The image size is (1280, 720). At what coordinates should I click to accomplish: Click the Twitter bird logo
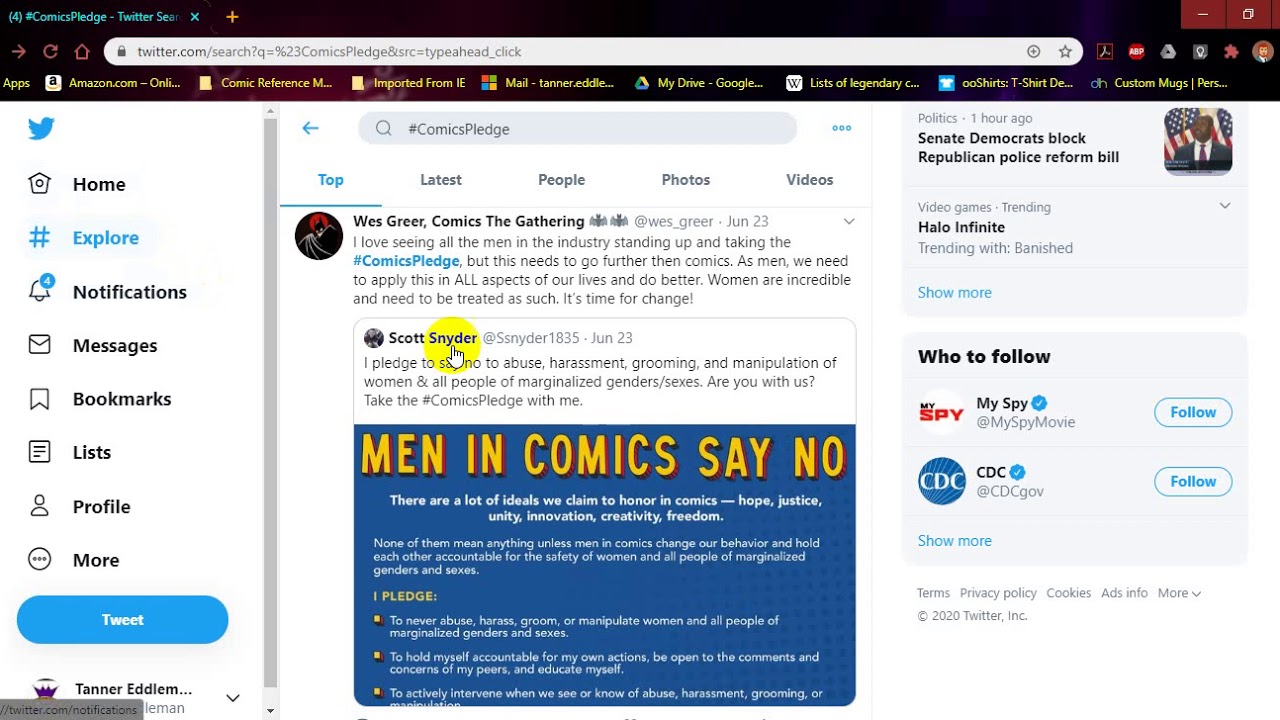[41, 129]
